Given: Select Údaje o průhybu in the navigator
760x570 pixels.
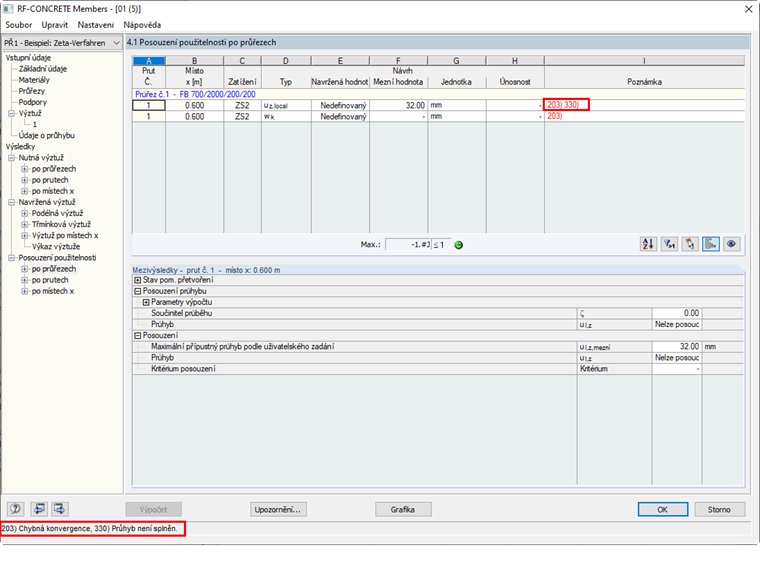Looking at the screenshot, I should [x=47, y=135].
